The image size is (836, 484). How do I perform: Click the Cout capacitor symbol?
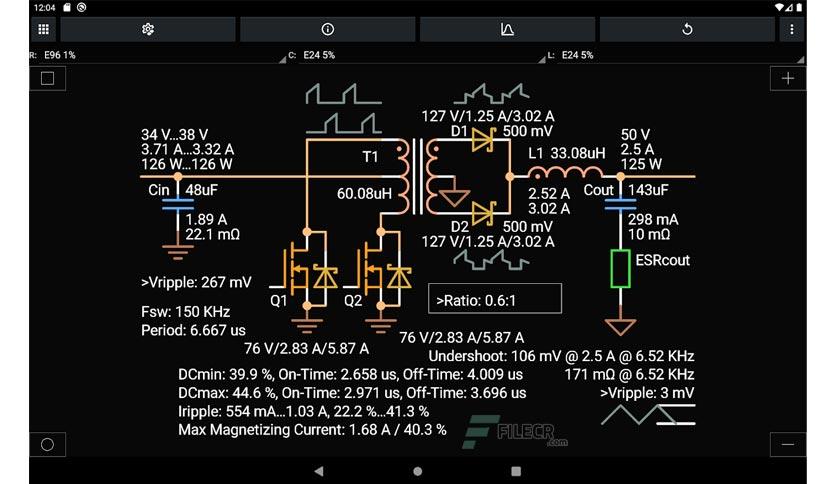(620, 205)
